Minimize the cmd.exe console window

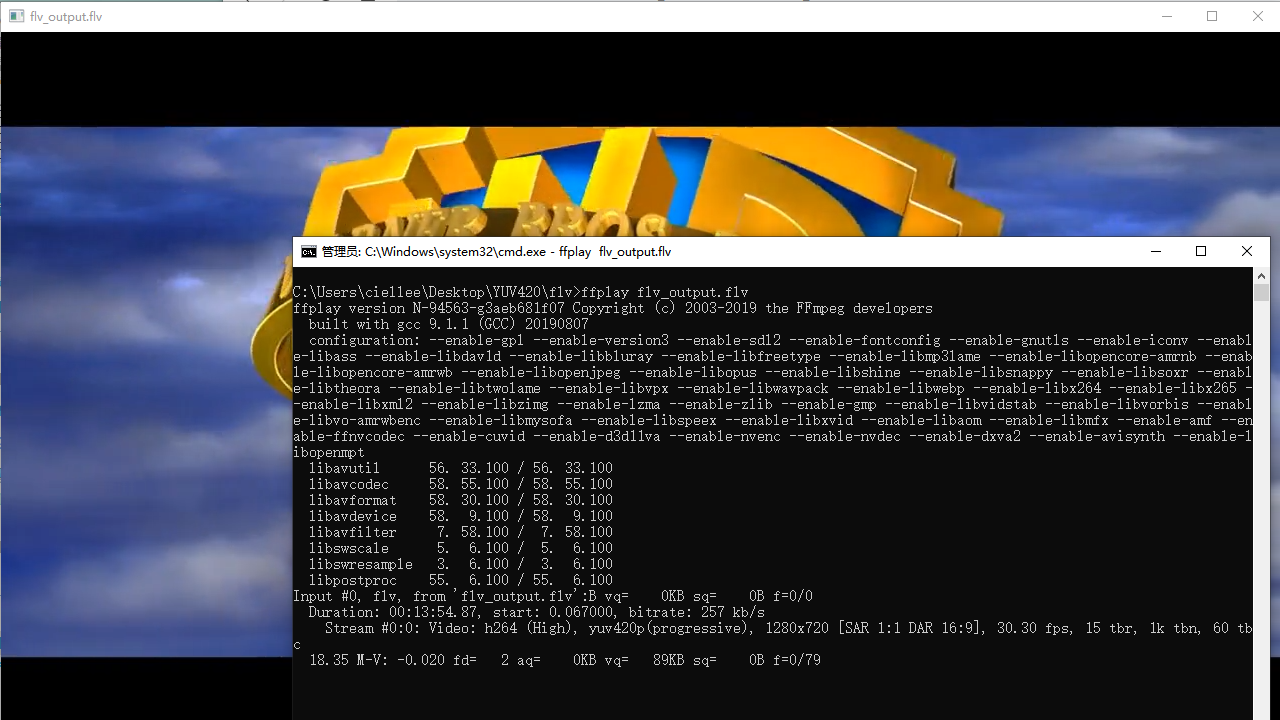point(1156,252)
